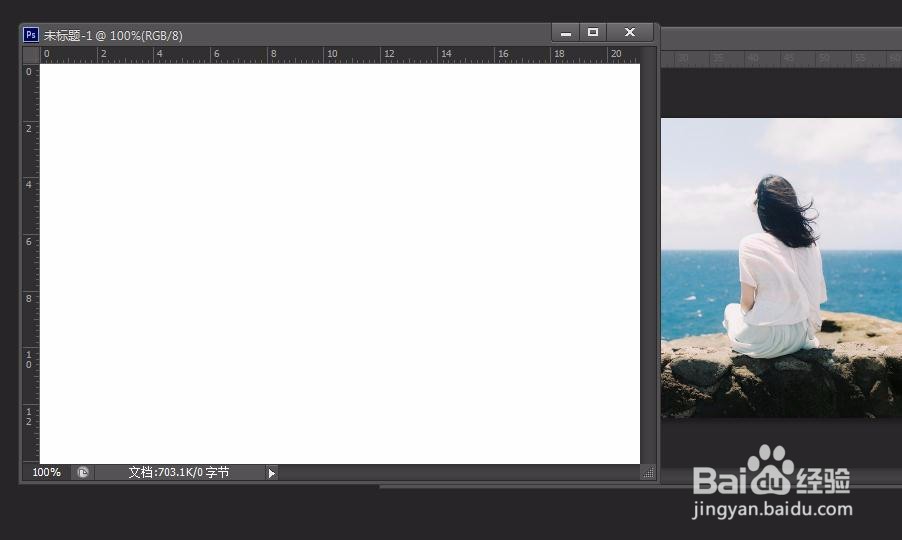Click the girl photo in the background window
Image resolution: width=902 pixels, height=540 pixels.
pyautogui.click(x=781, y=267)
